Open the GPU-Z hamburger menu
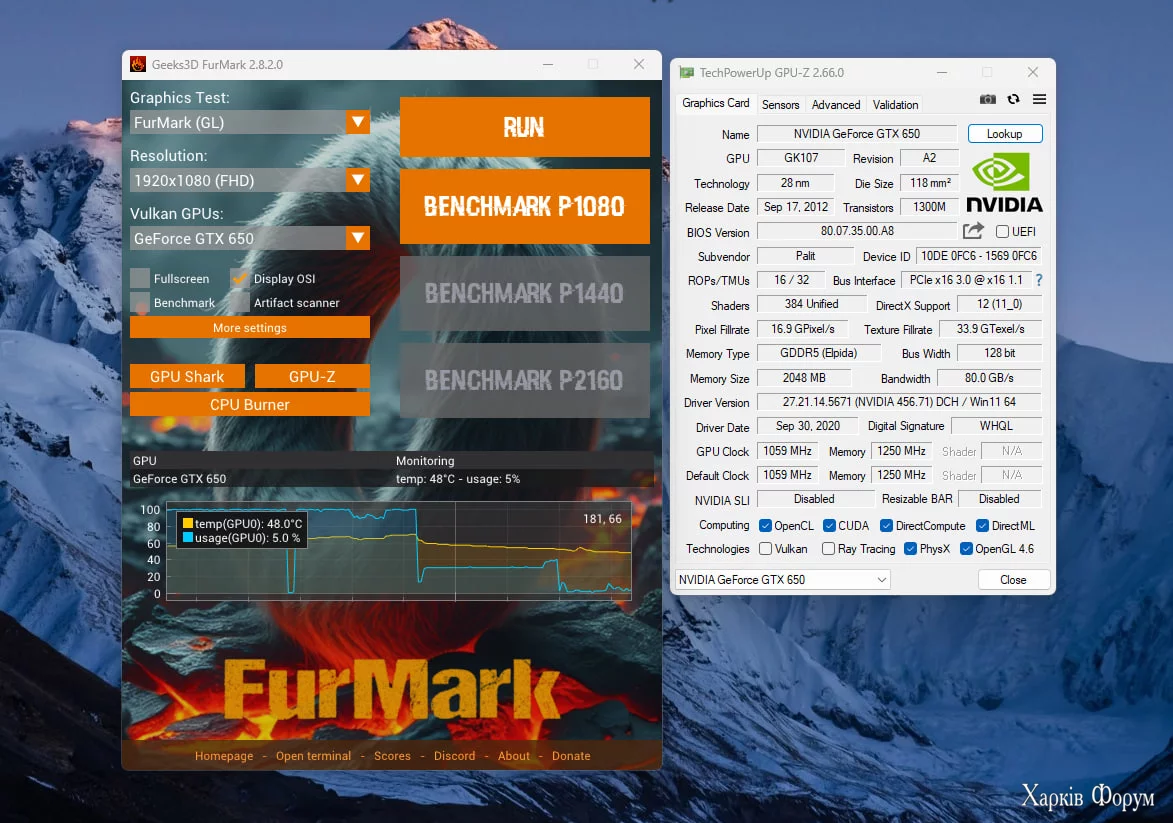 point(1039,100)
